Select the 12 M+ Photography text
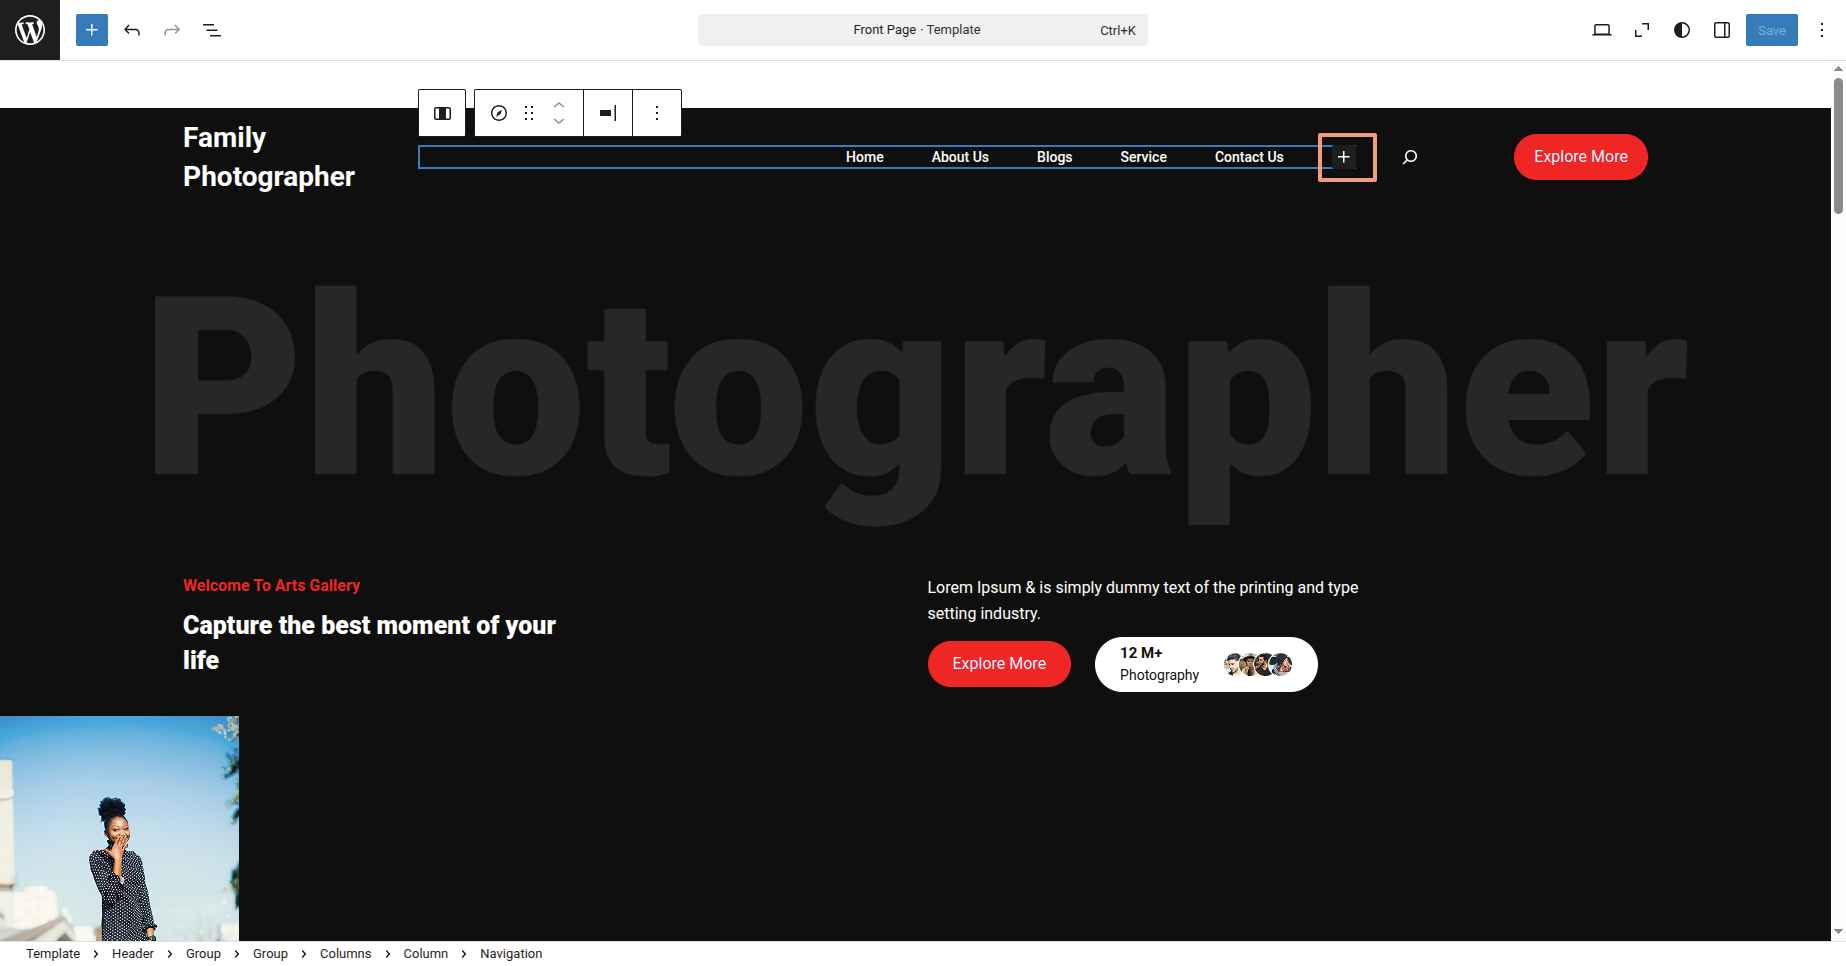The height and width of the screenshot is (966, 1846). tap(1159, 664)
